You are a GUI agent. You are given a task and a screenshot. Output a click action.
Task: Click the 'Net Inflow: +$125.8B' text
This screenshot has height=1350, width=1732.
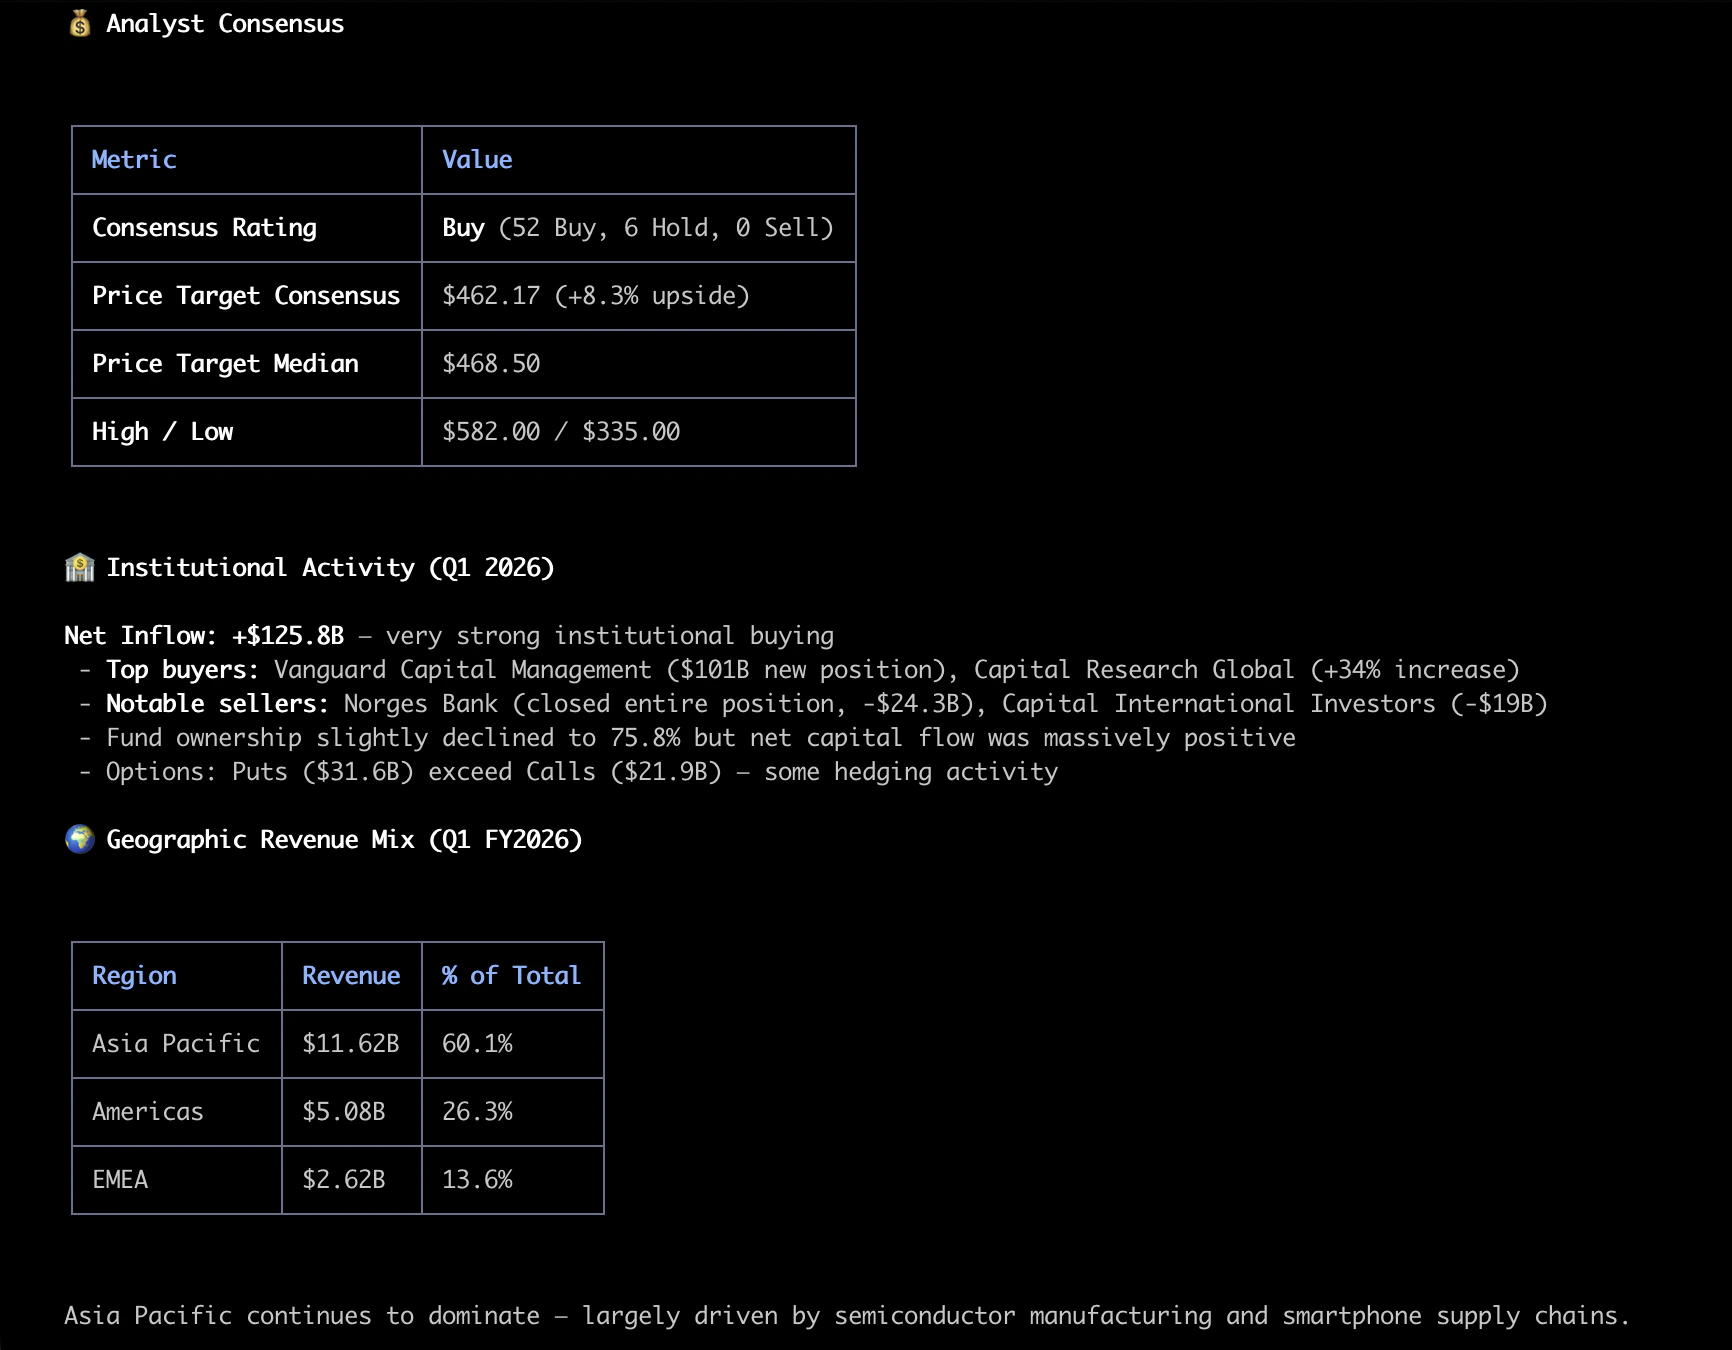pos(204,636)
